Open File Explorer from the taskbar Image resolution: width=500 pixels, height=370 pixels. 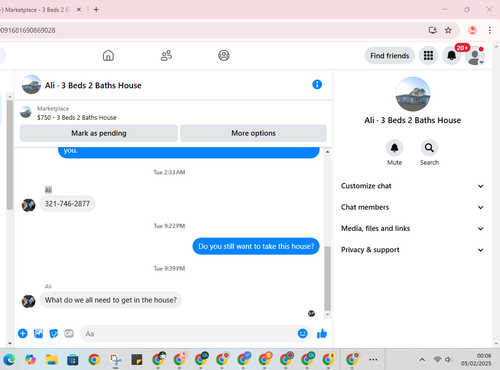pos(52,360)
